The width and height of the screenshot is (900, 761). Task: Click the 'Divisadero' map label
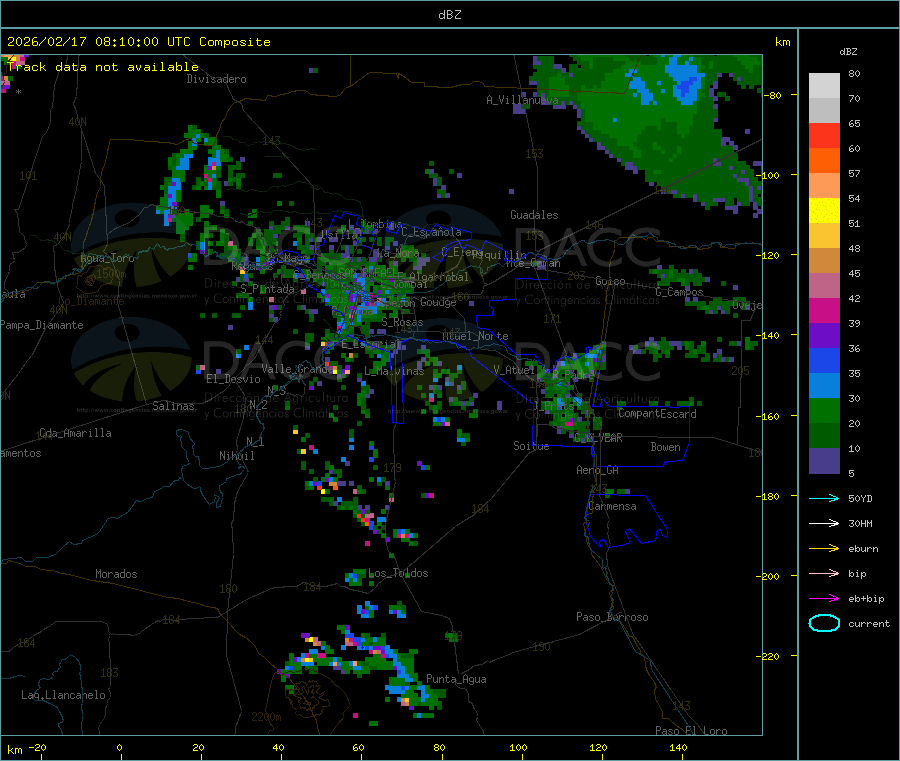[216, 79]
